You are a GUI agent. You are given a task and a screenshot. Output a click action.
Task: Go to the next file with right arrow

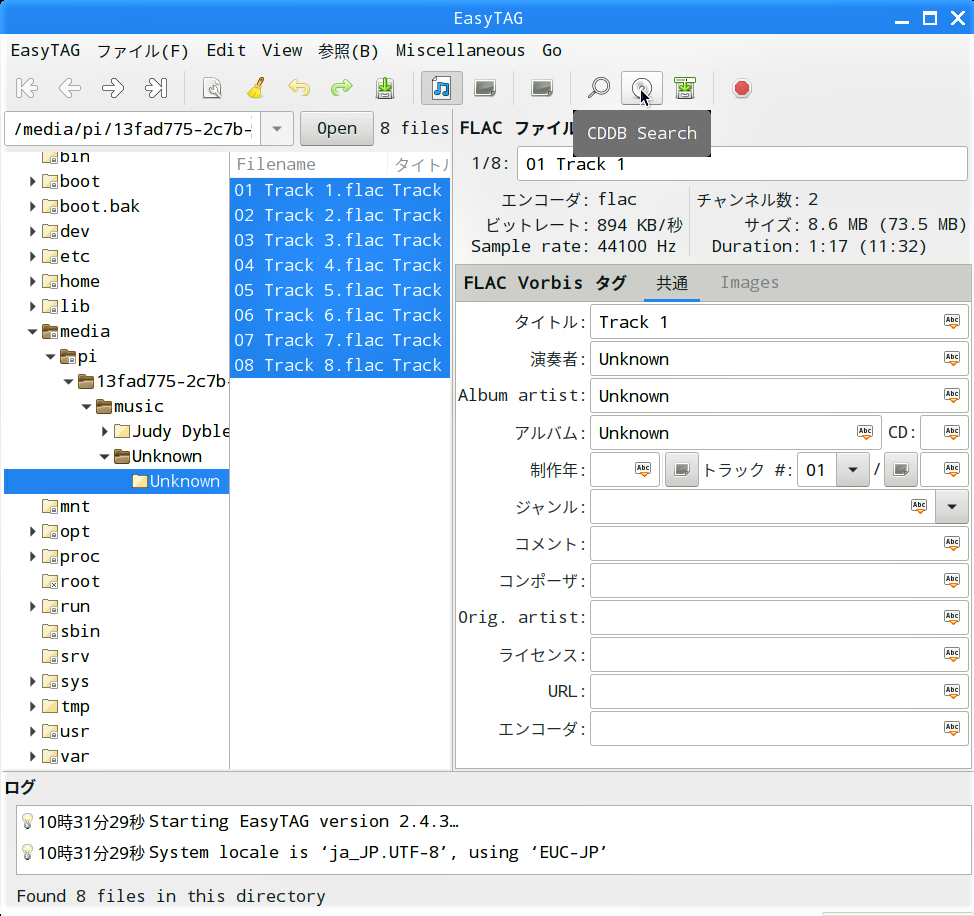pos(112,88)
